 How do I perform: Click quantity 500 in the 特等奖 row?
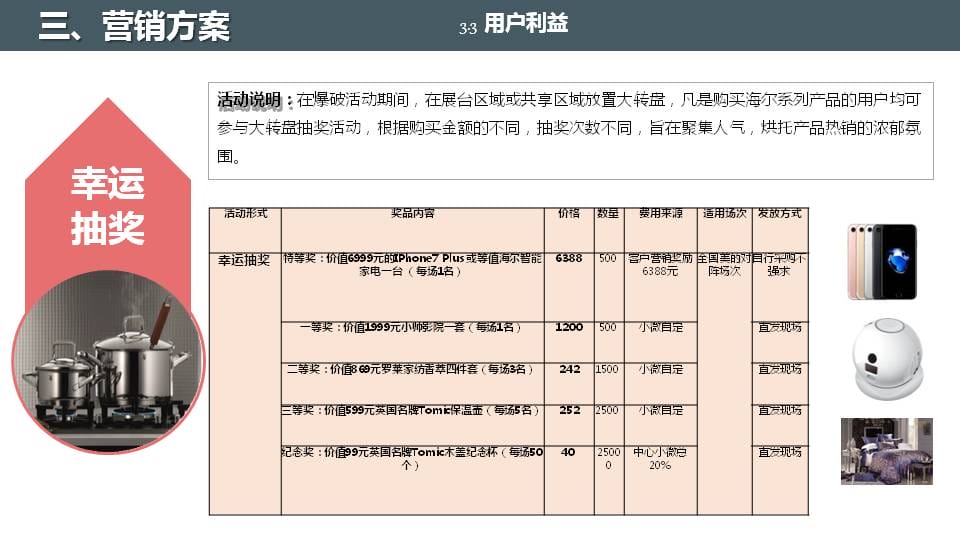607,258
